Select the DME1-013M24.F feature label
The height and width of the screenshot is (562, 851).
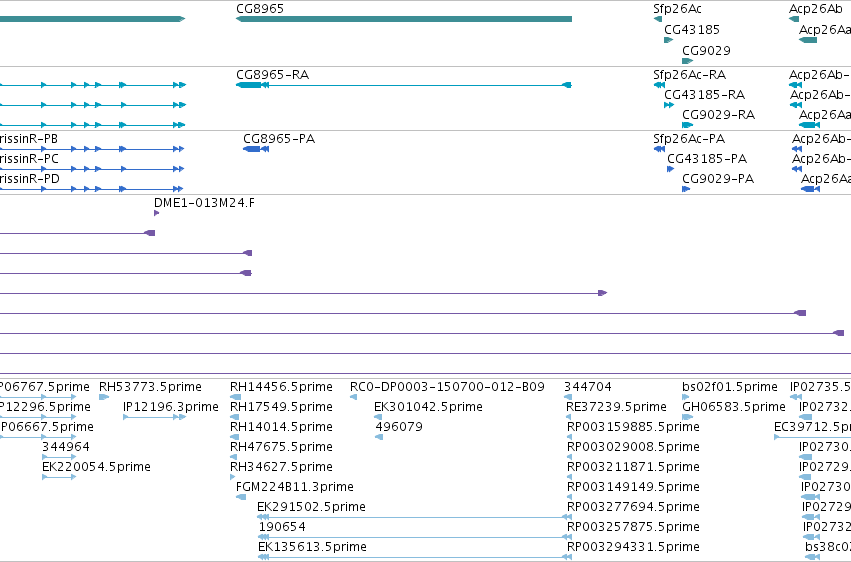coord(204,203)
